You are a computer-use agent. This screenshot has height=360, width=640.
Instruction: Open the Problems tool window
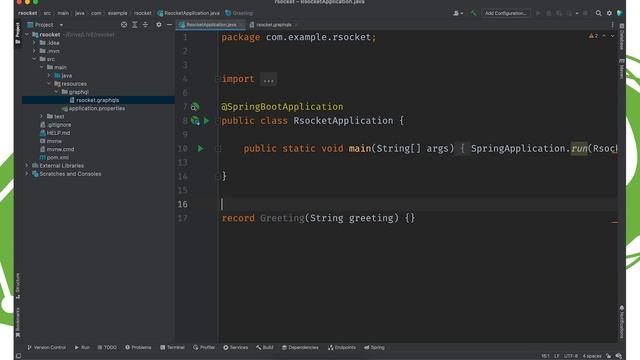pos(138,347)
